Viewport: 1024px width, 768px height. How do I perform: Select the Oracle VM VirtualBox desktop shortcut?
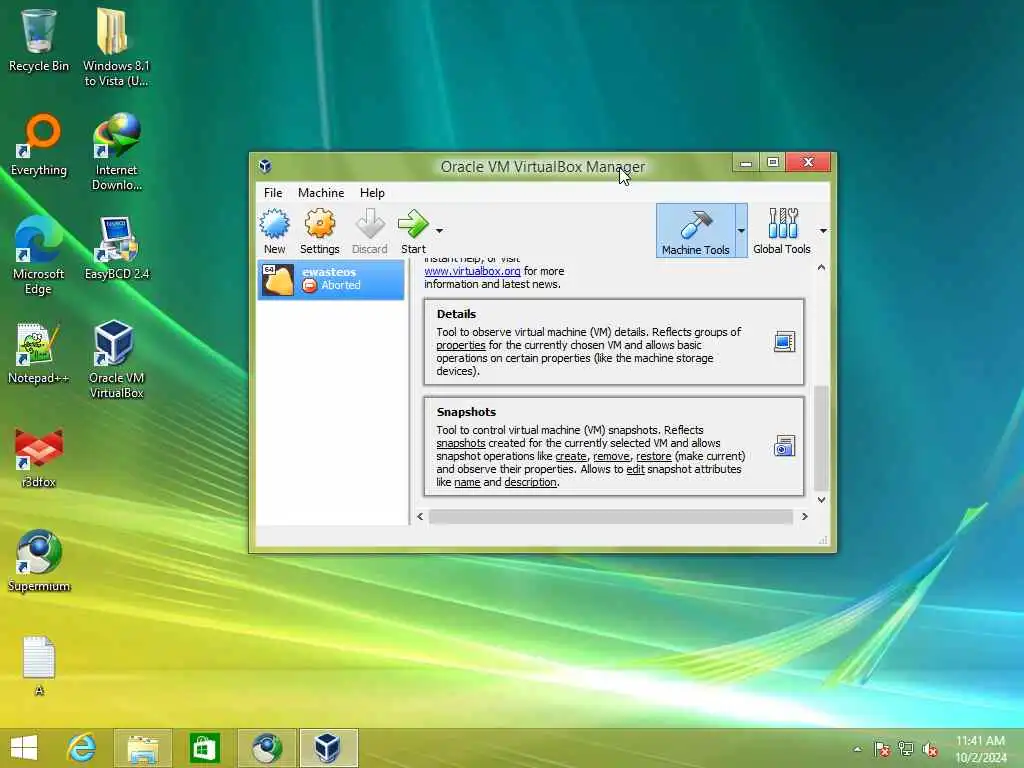pyautogui.click(x=116, y=359)
